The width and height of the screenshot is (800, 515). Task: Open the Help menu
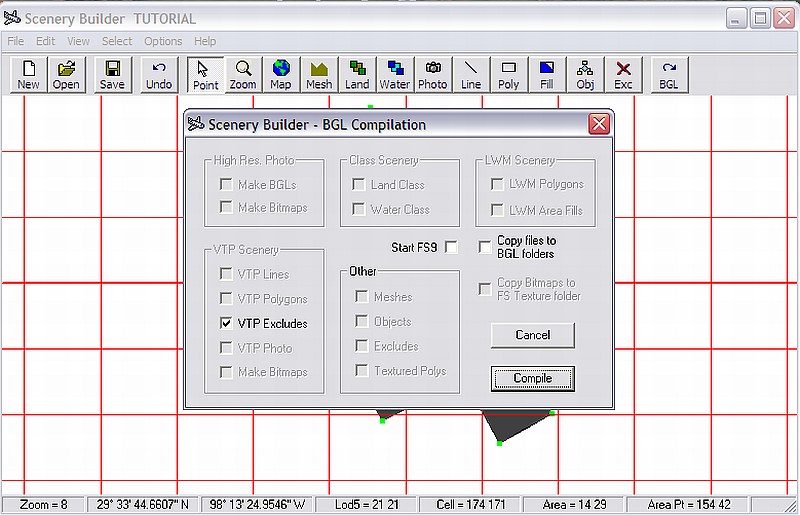coord(205,41)
